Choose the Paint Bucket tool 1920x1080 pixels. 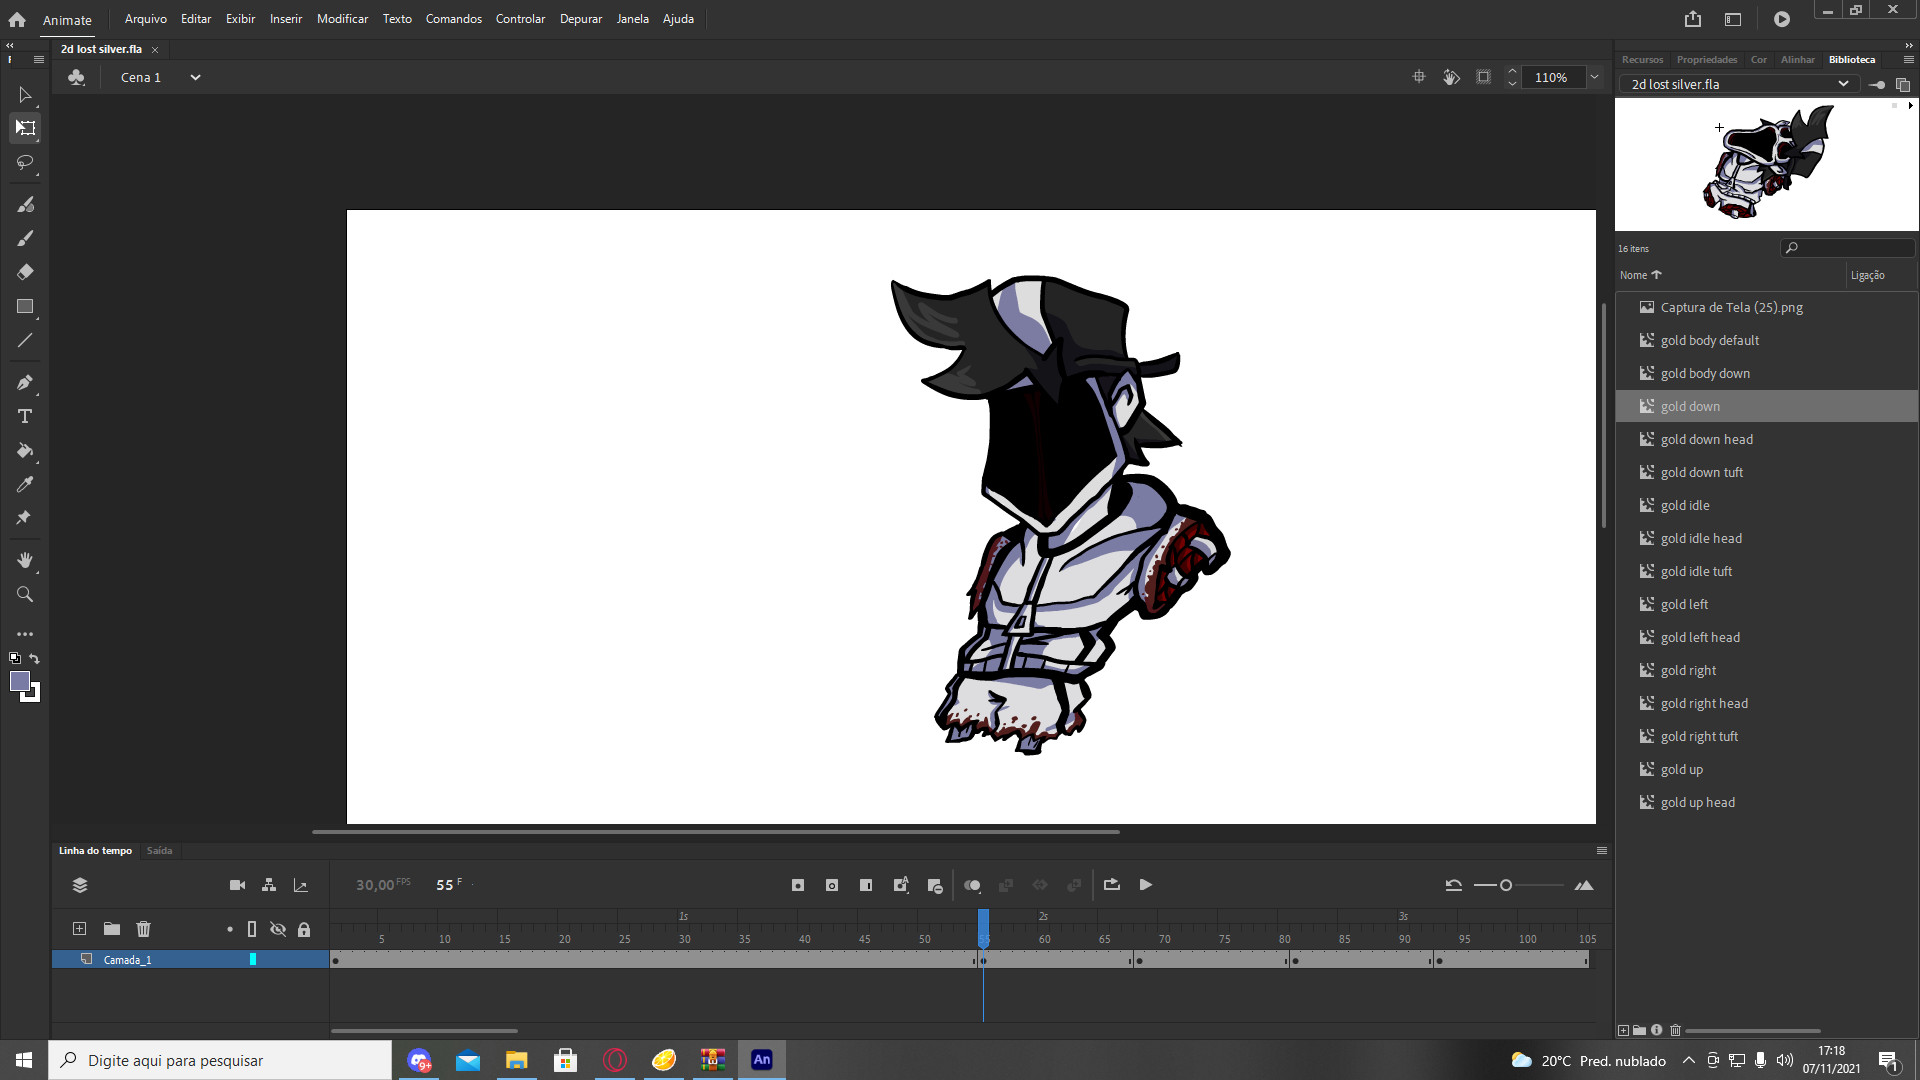click(x=25, y=451)
